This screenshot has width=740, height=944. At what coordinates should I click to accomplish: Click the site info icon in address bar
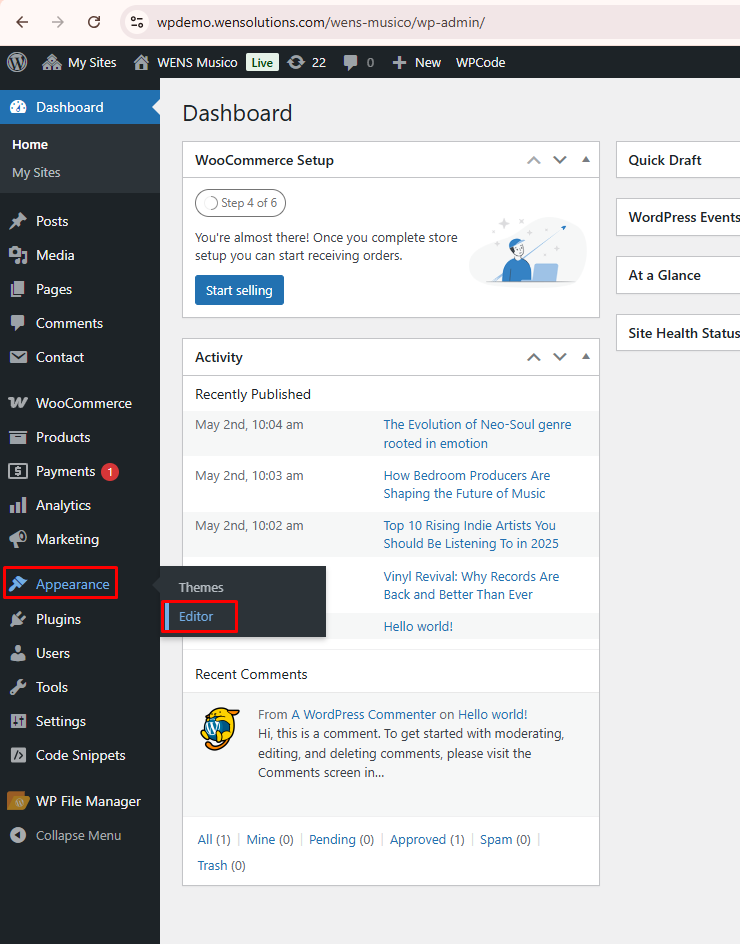[137, 22]
